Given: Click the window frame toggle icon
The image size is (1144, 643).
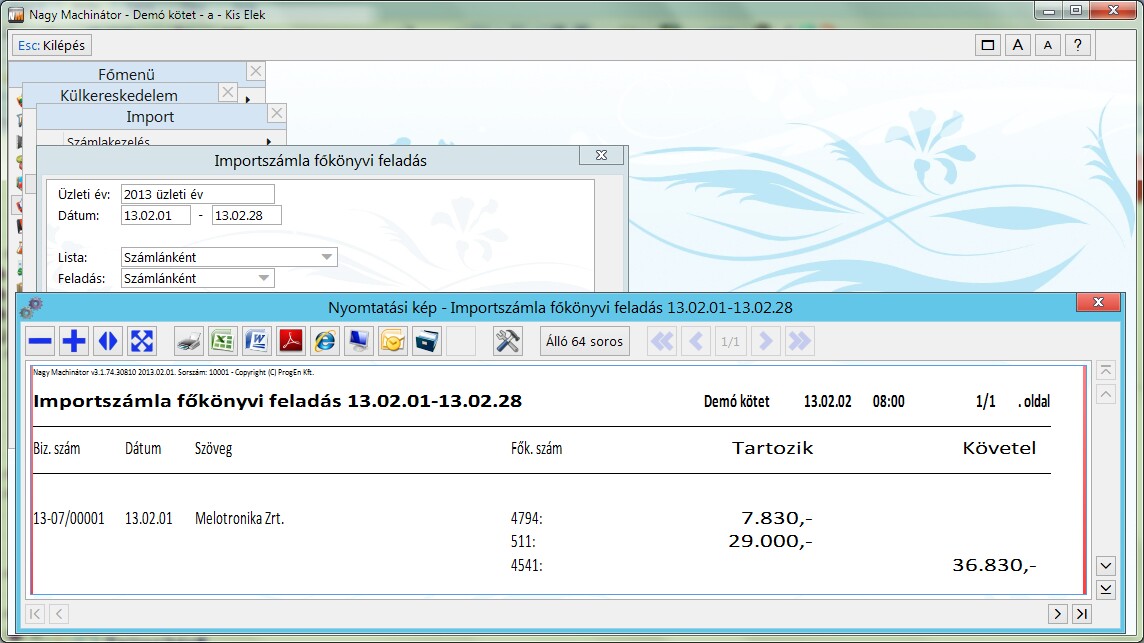Looking at the screenshot, I should click(x=987, y=45).
